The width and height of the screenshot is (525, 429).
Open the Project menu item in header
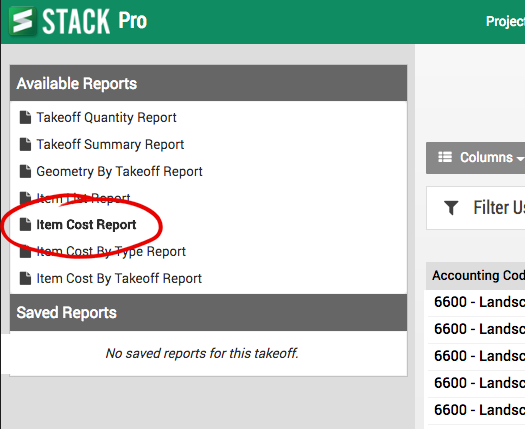click(505, 21)
